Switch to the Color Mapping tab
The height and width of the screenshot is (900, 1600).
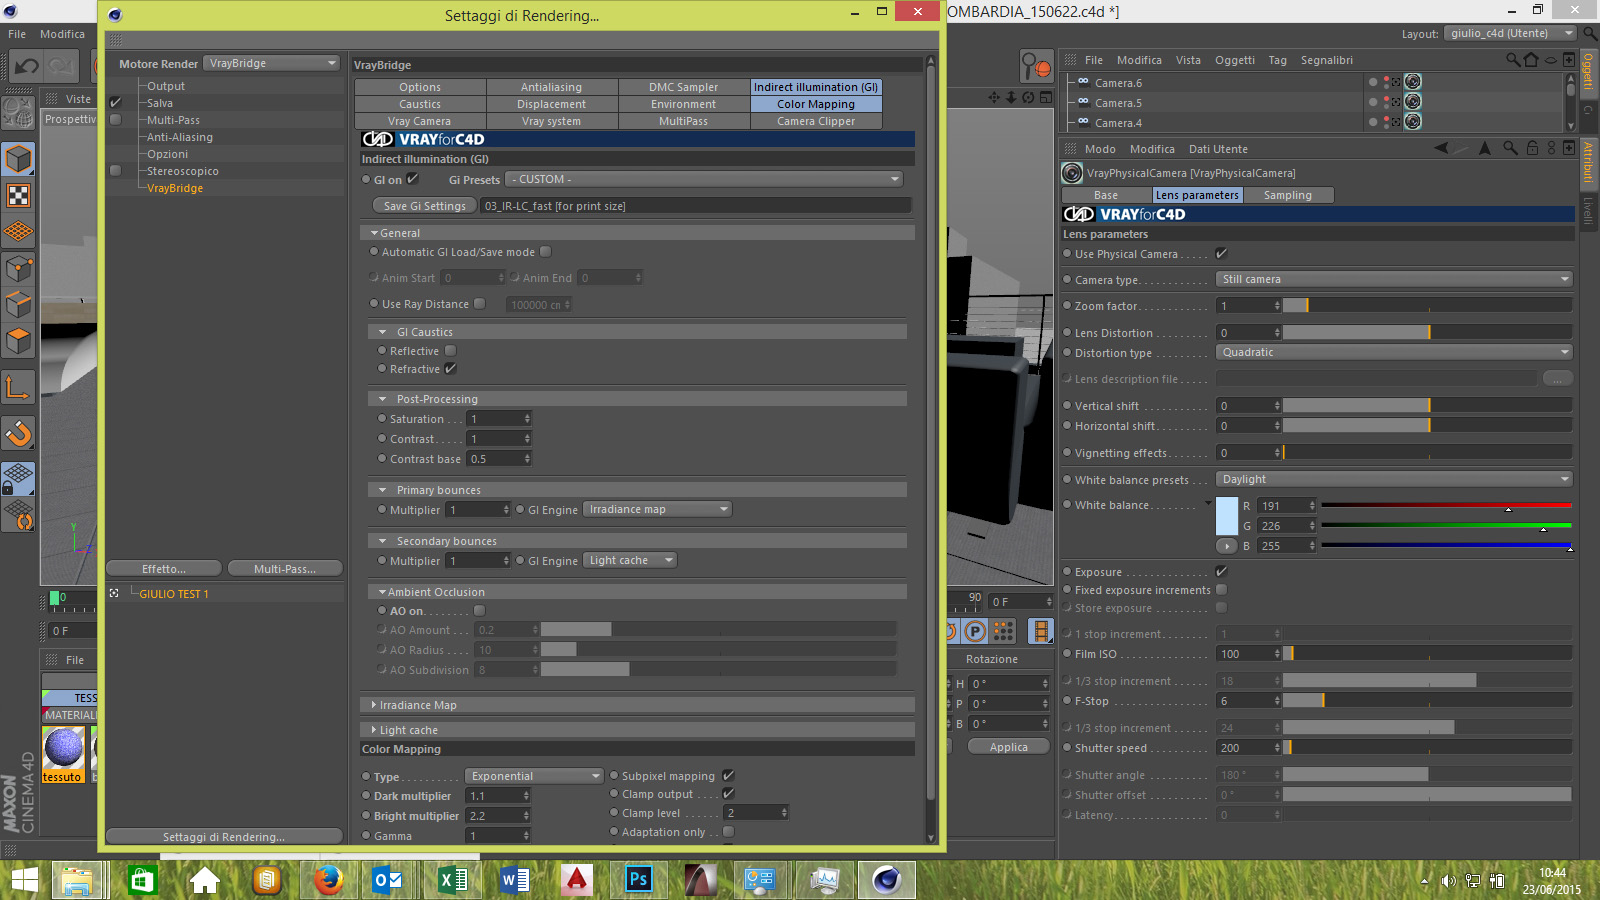[816, 104]
